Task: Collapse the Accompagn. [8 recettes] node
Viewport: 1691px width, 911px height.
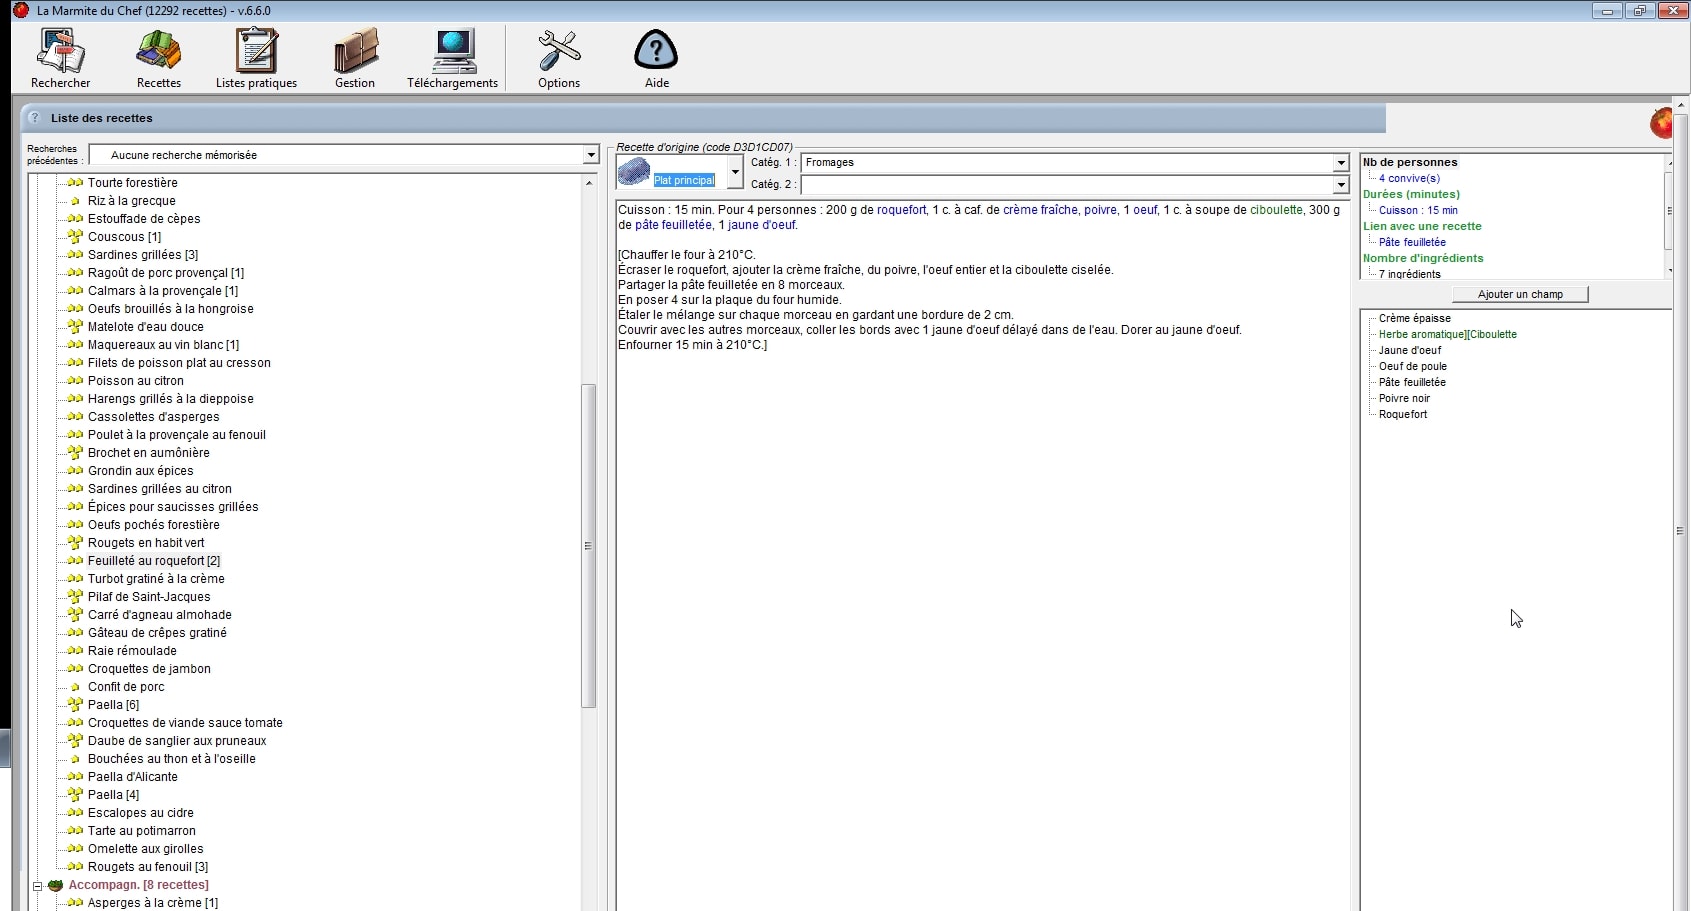Action: (37, 885)
